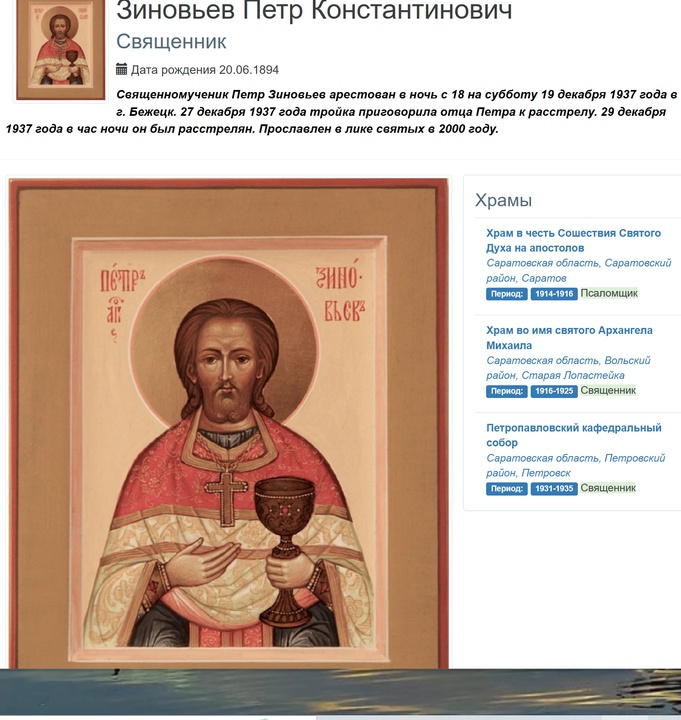Click the 1931-1935 period badge
This screenshot has width=681, height=720.
(x=554, y=489)
